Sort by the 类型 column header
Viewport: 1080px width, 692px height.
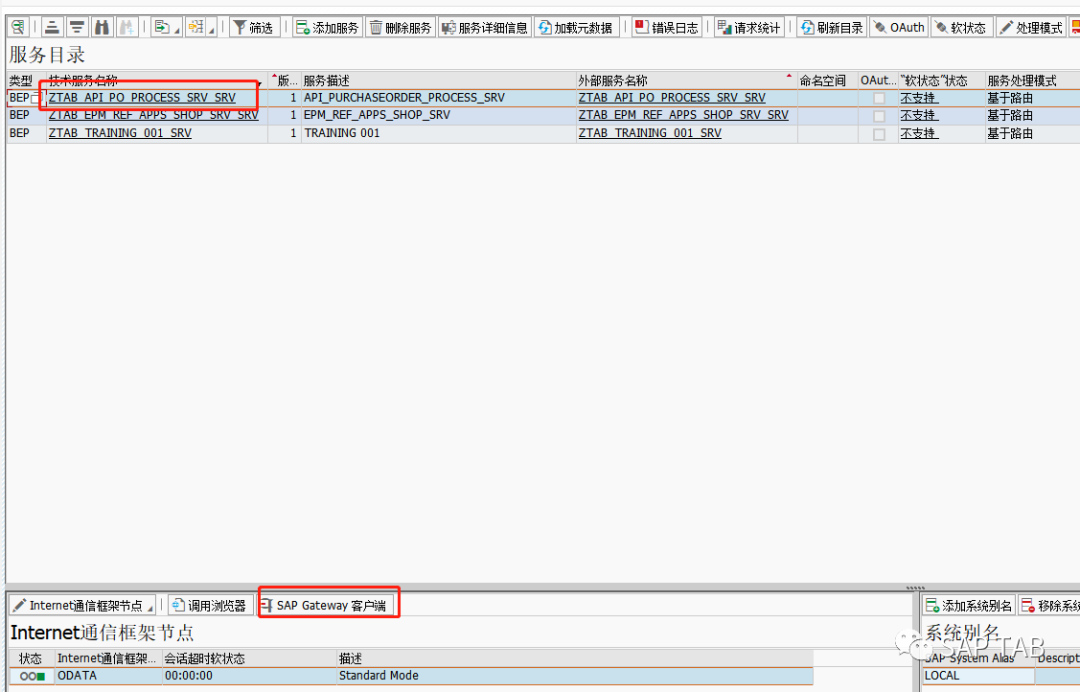pos(26,81)
